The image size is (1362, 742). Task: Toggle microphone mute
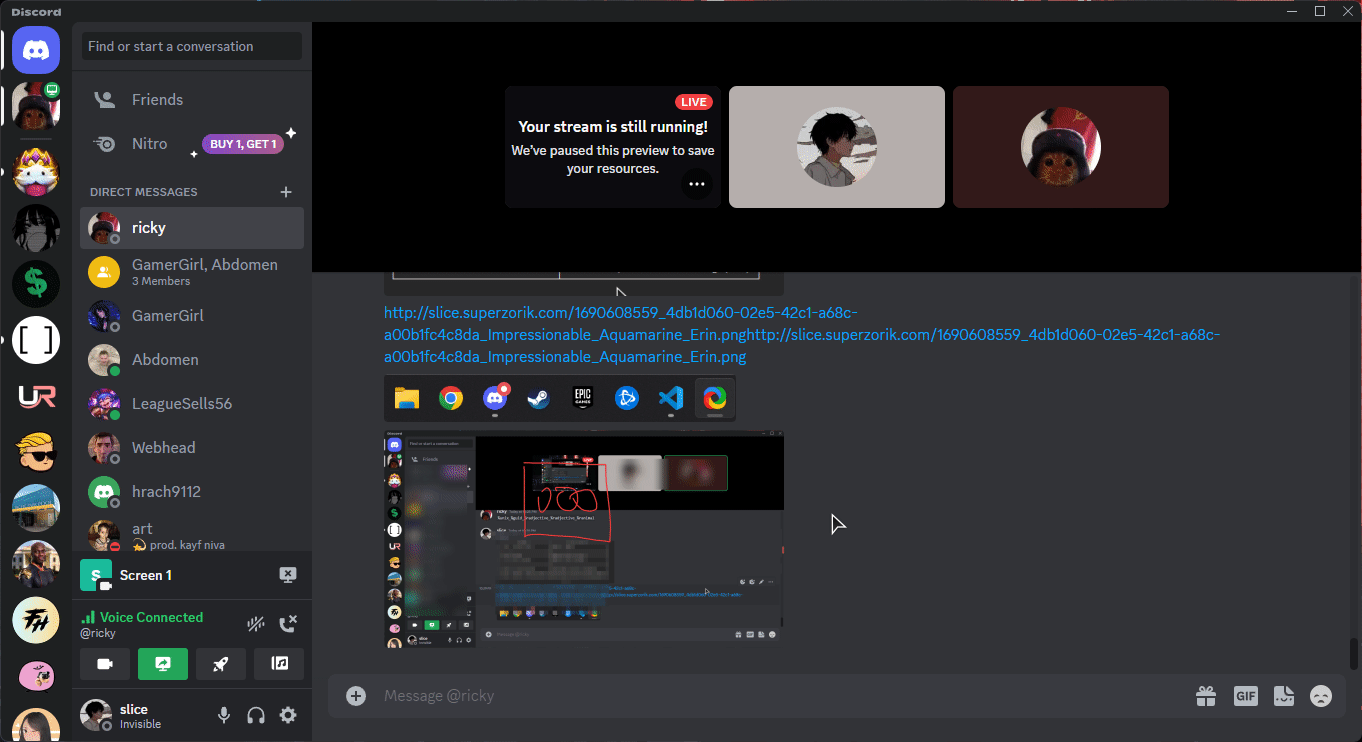click(x=224, y=715)
